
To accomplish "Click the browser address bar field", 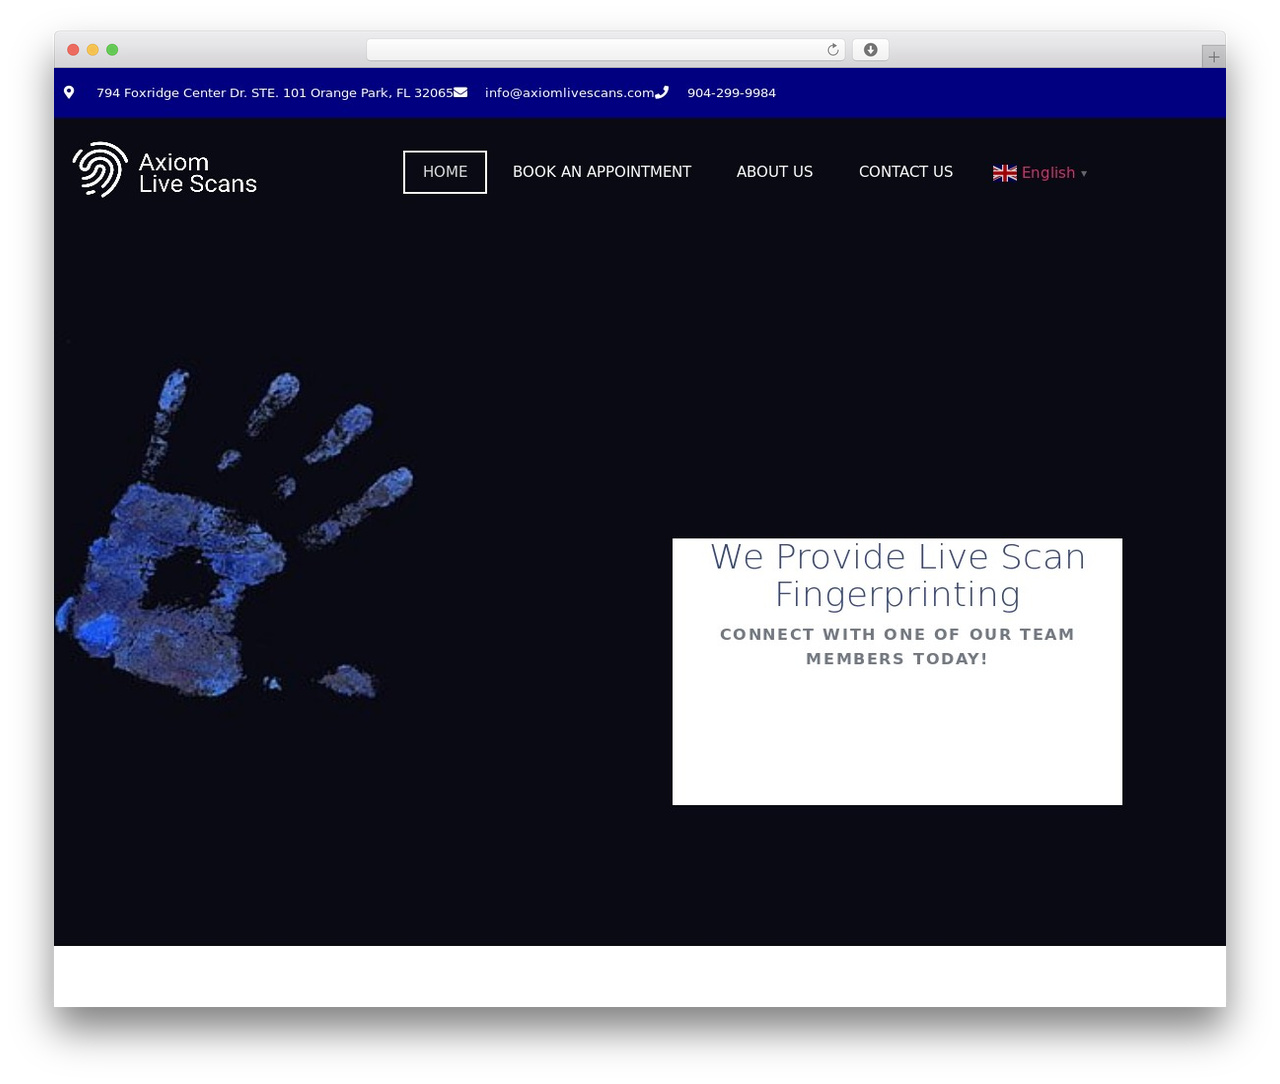I will [606, 50].
